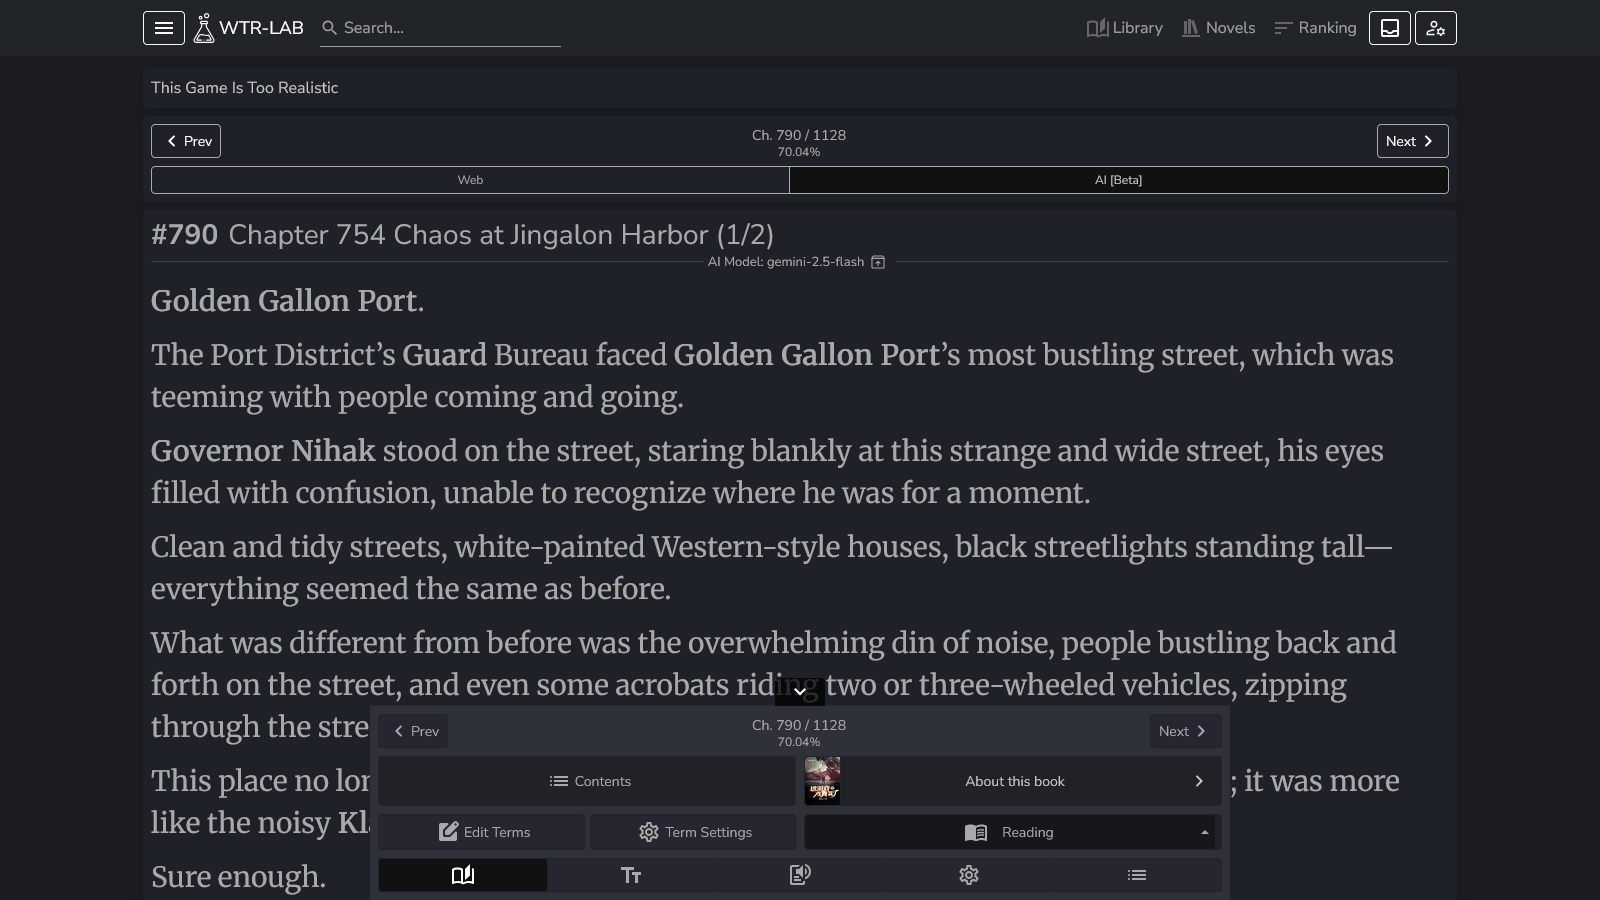1600x900 pixels.
Task: Open About this book
Action: coord(1014,781)
